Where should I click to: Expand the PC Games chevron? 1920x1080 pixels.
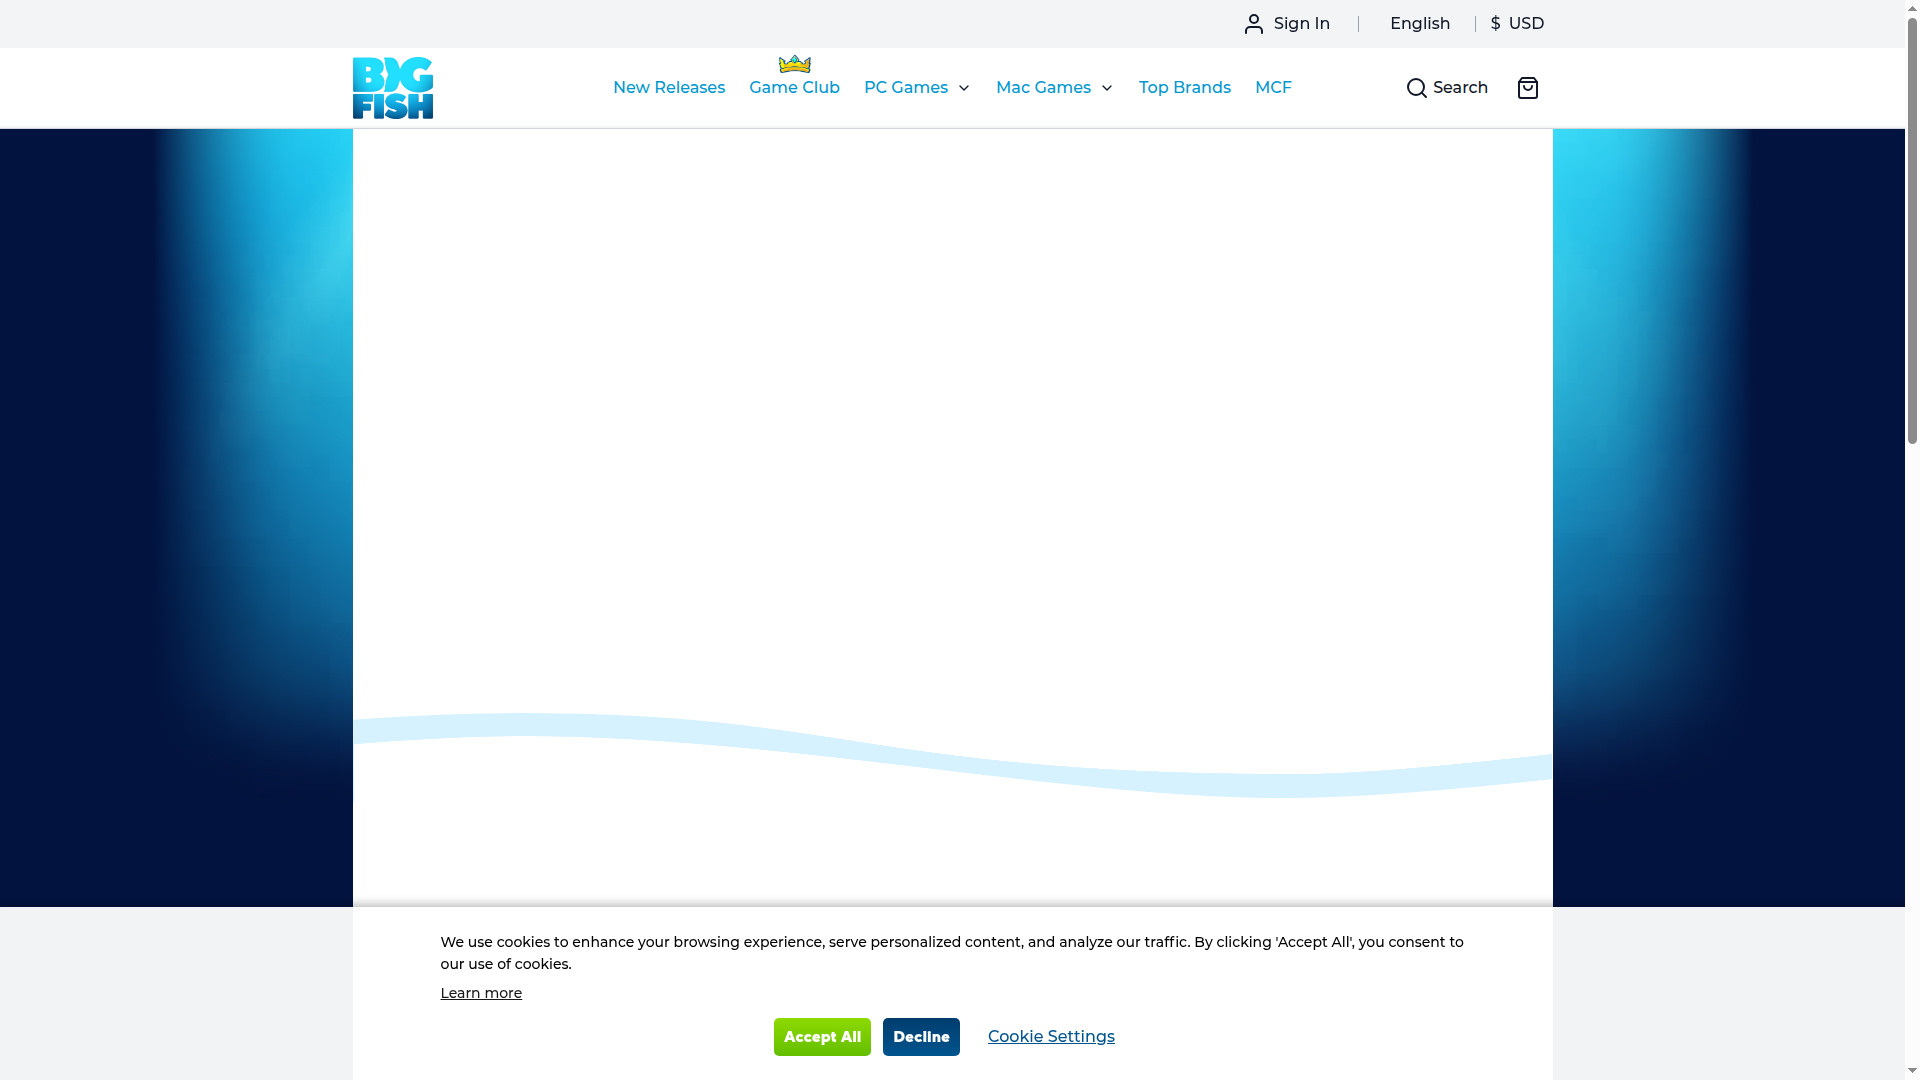964,88
